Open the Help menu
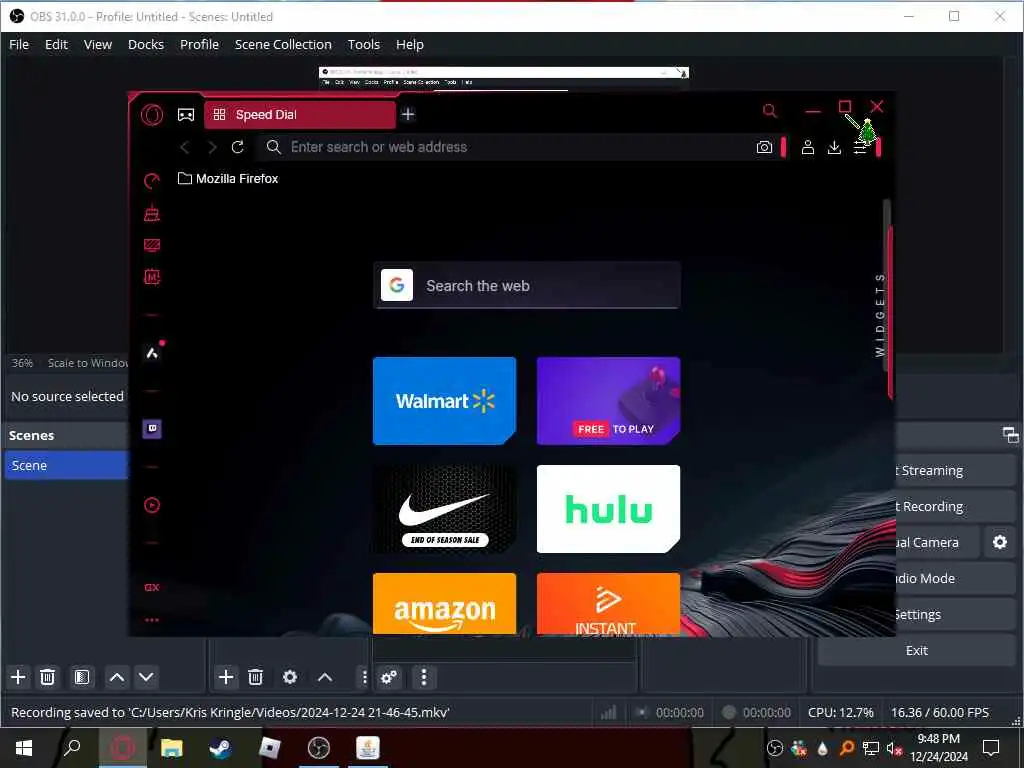Viewport: 1024px width, 768px height. coord(409,44)
